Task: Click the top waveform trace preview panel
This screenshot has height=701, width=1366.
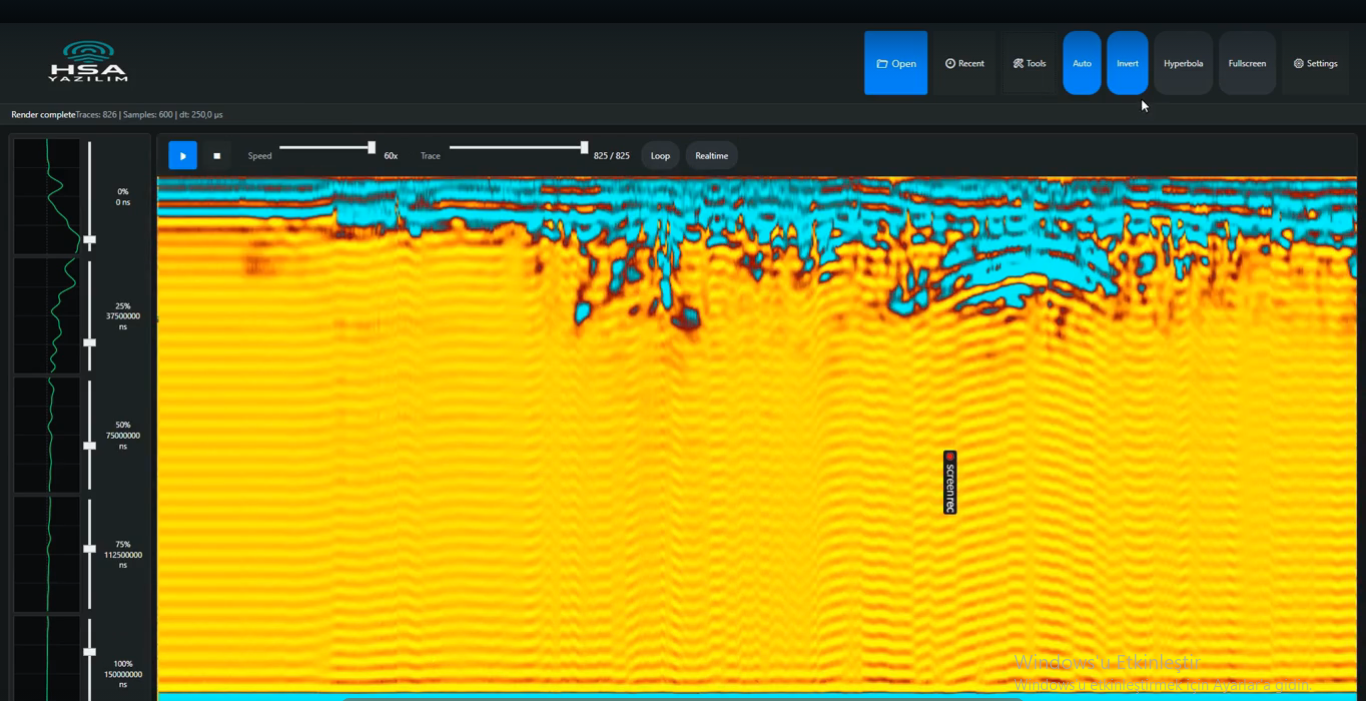Action: [47, 196]
